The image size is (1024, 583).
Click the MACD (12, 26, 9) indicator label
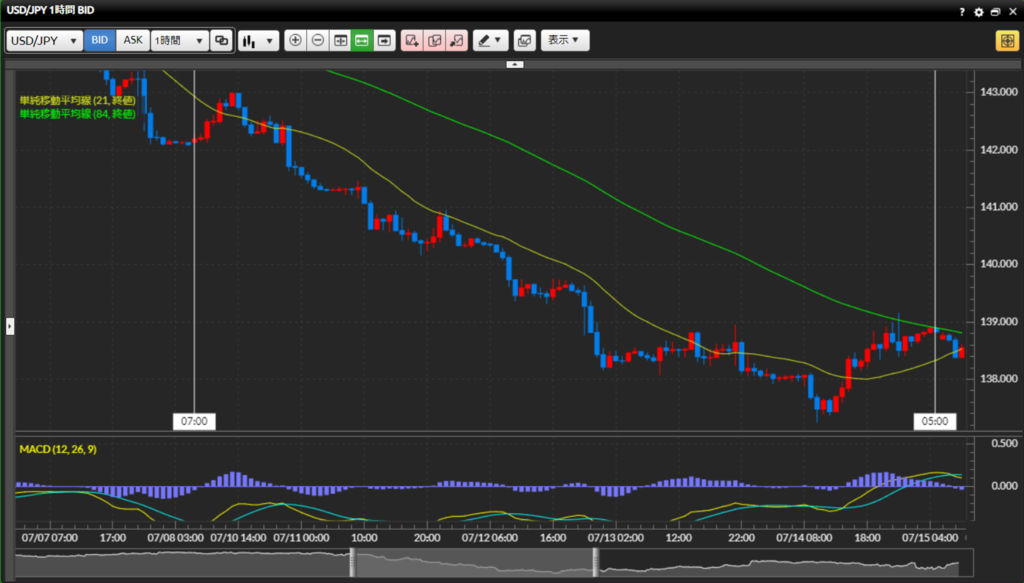coord(58,449)
